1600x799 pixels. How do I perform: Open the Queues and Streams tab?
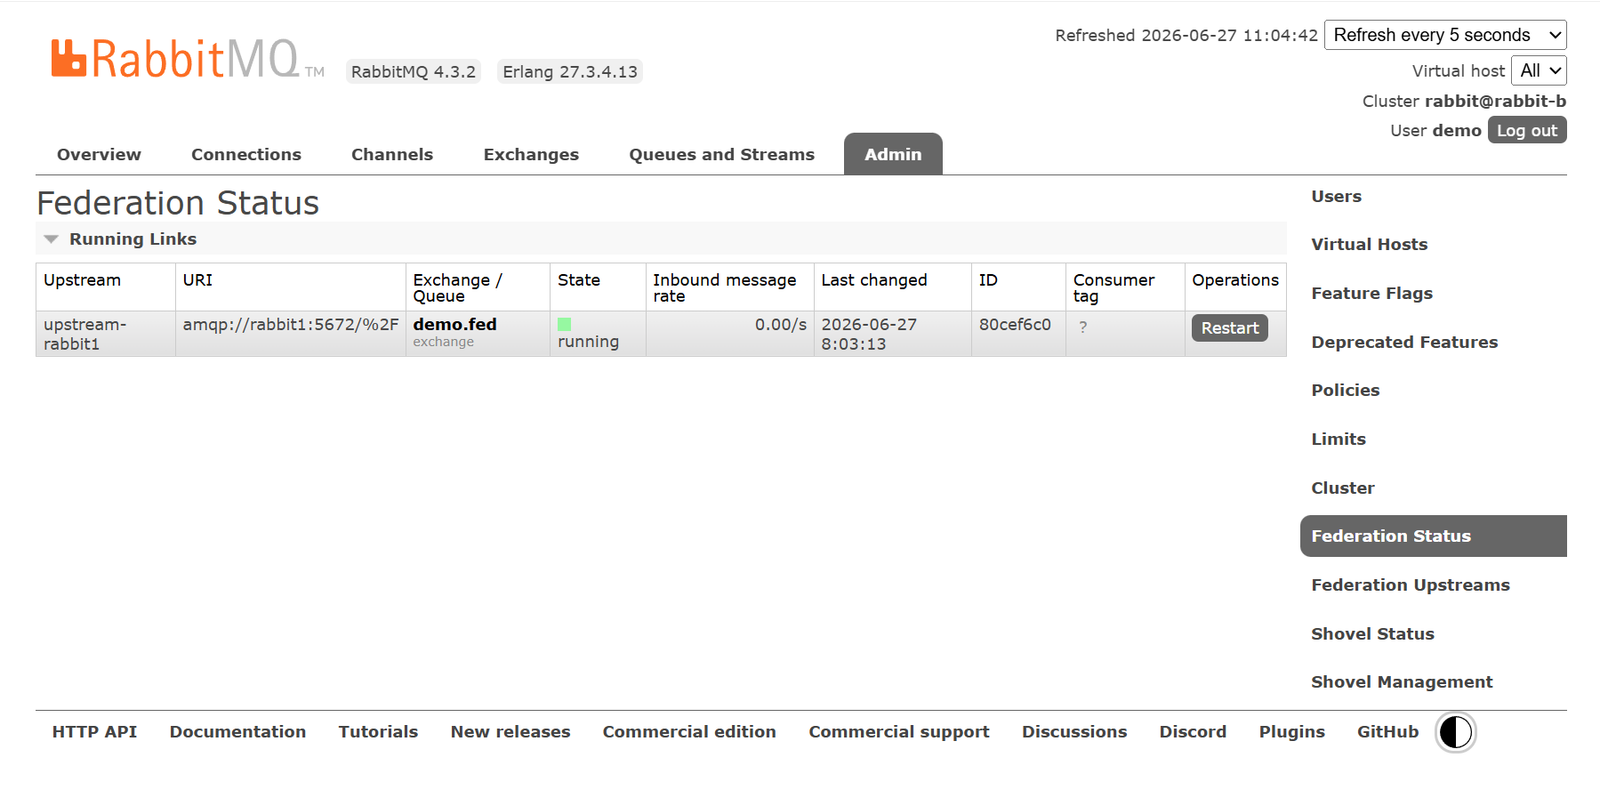coord(722,154)
